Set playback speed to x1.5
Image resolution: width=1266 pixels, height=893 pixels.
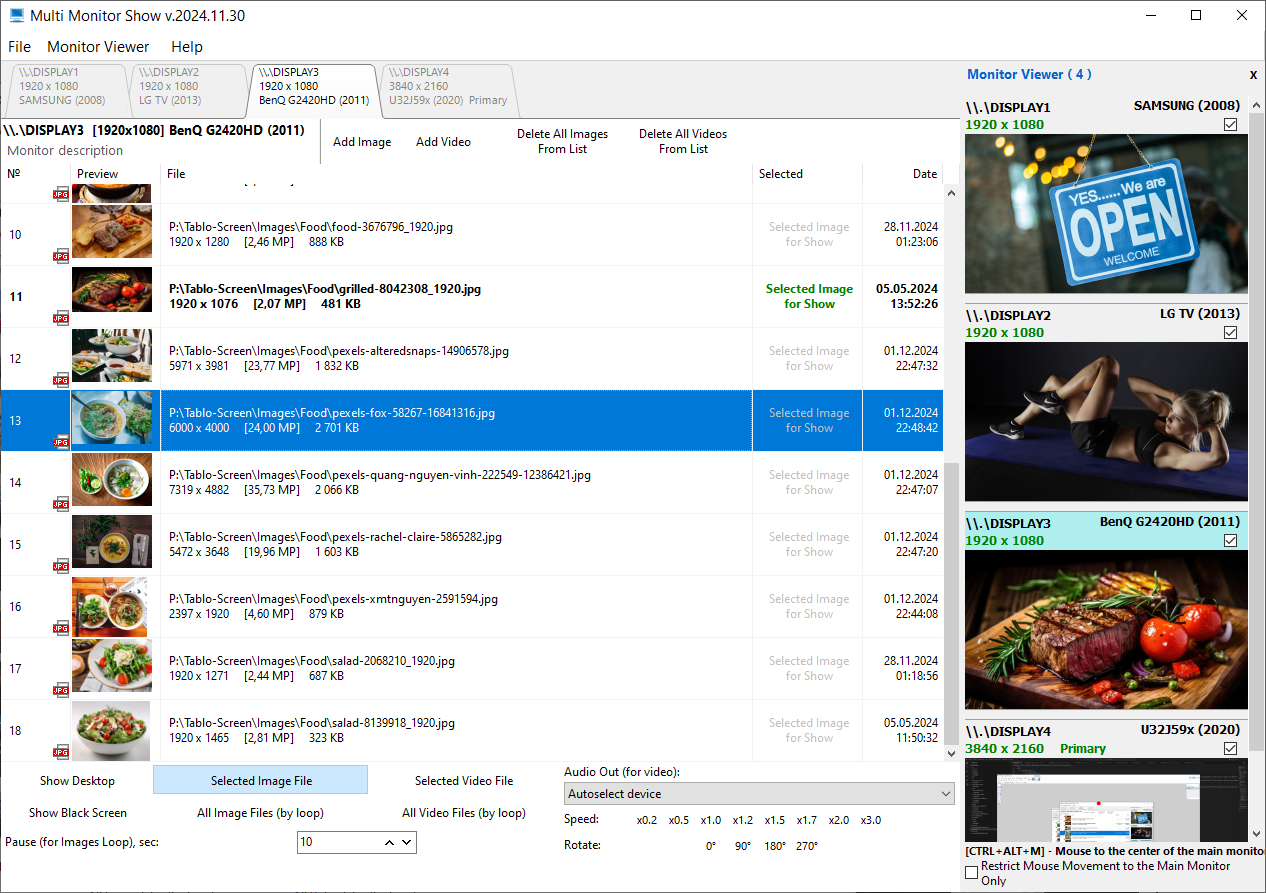775,821
